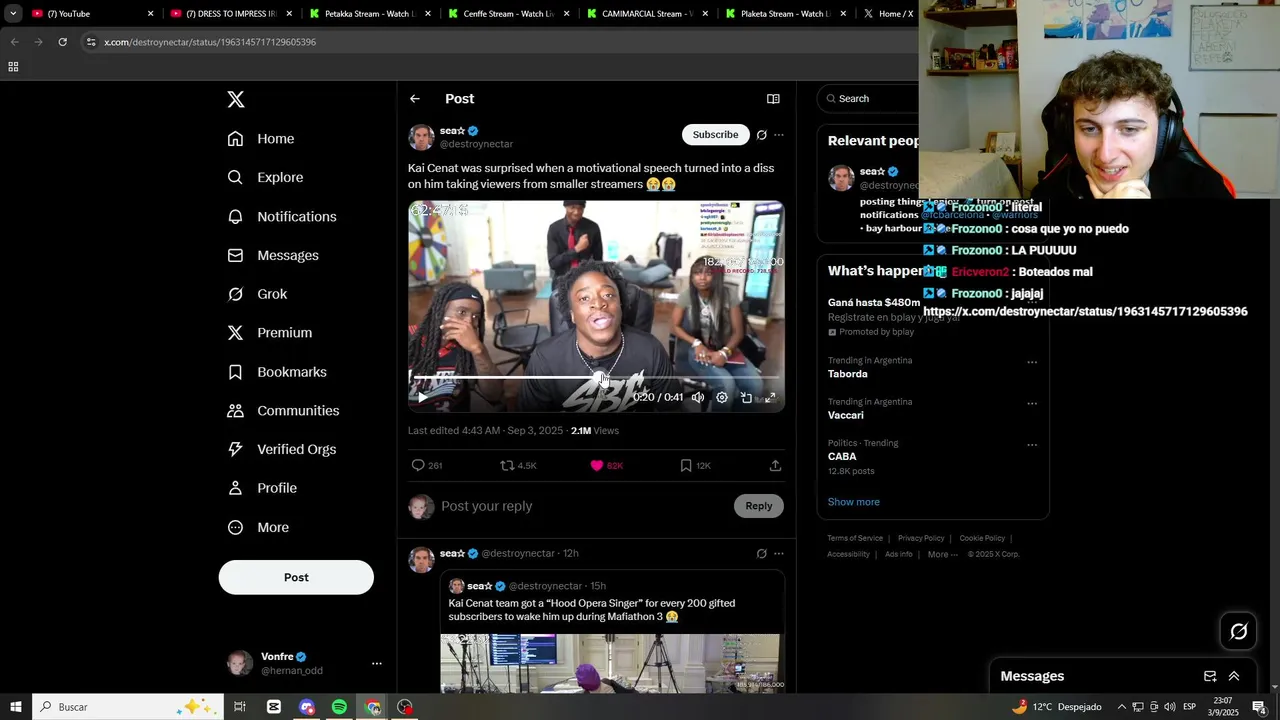The height and width of the screenshot is (720, 1280).
Task: Open Terms of Service link
Action: [x=855, y=538]
